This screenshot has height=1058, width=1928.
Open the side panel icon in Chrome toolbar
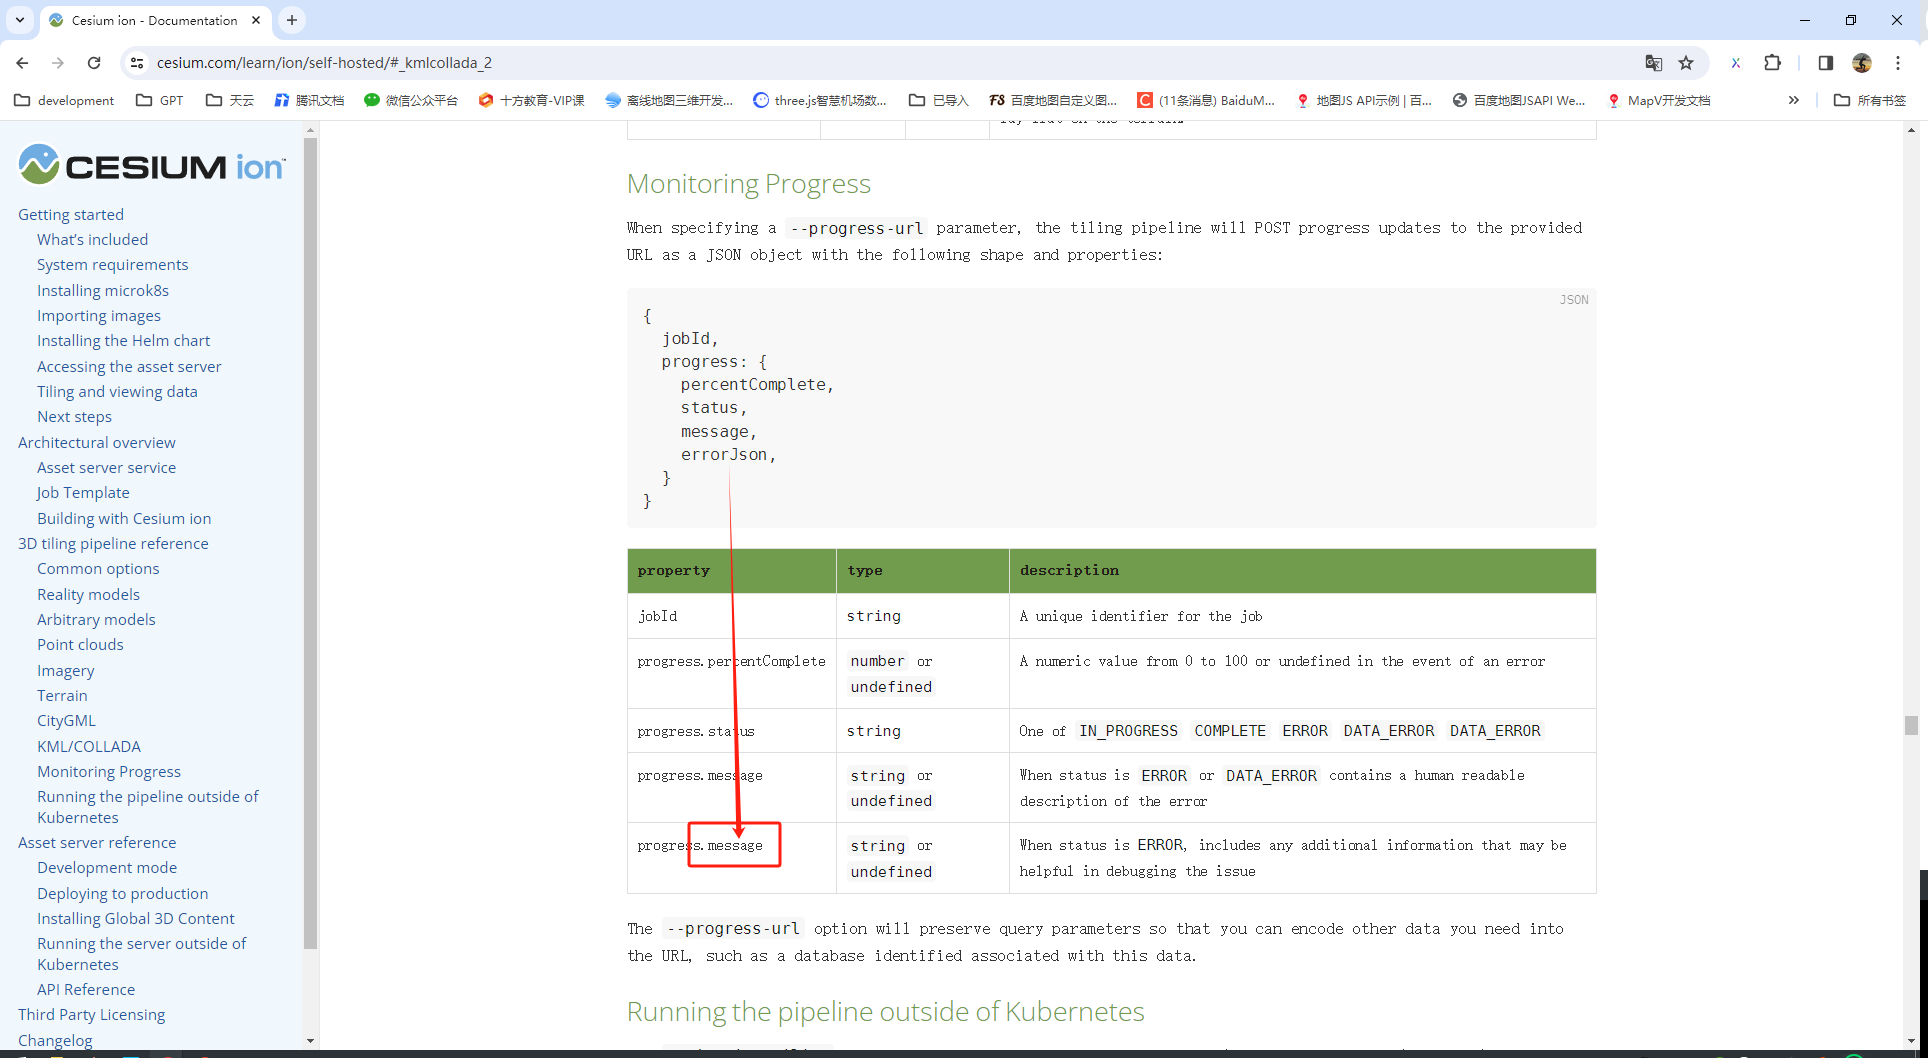coord(1825,62)
